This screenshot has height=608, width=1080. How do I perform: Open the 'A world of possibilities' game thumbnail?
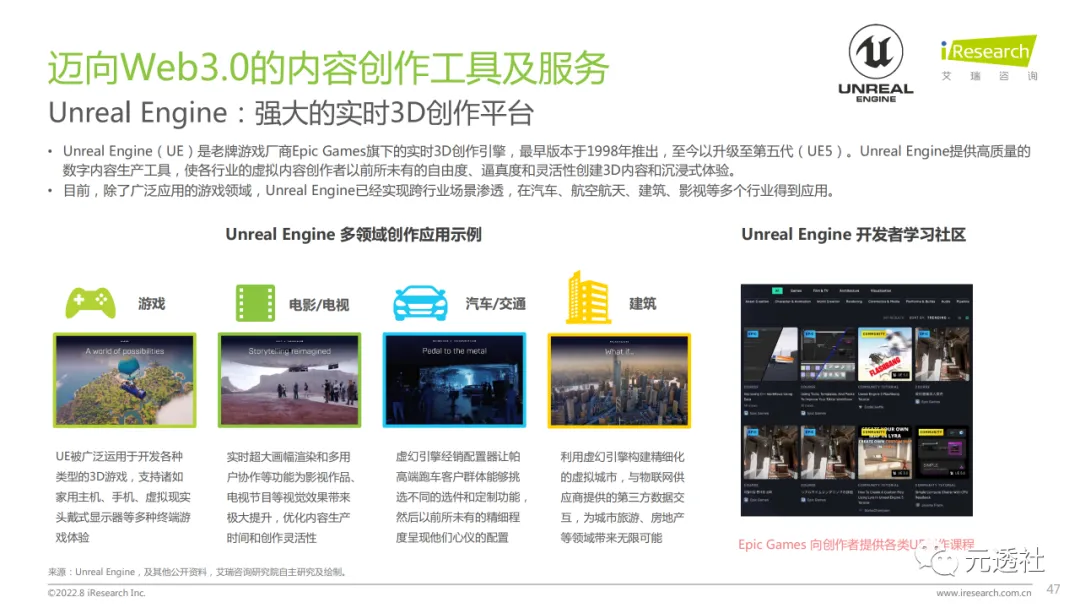click(125, 380)
